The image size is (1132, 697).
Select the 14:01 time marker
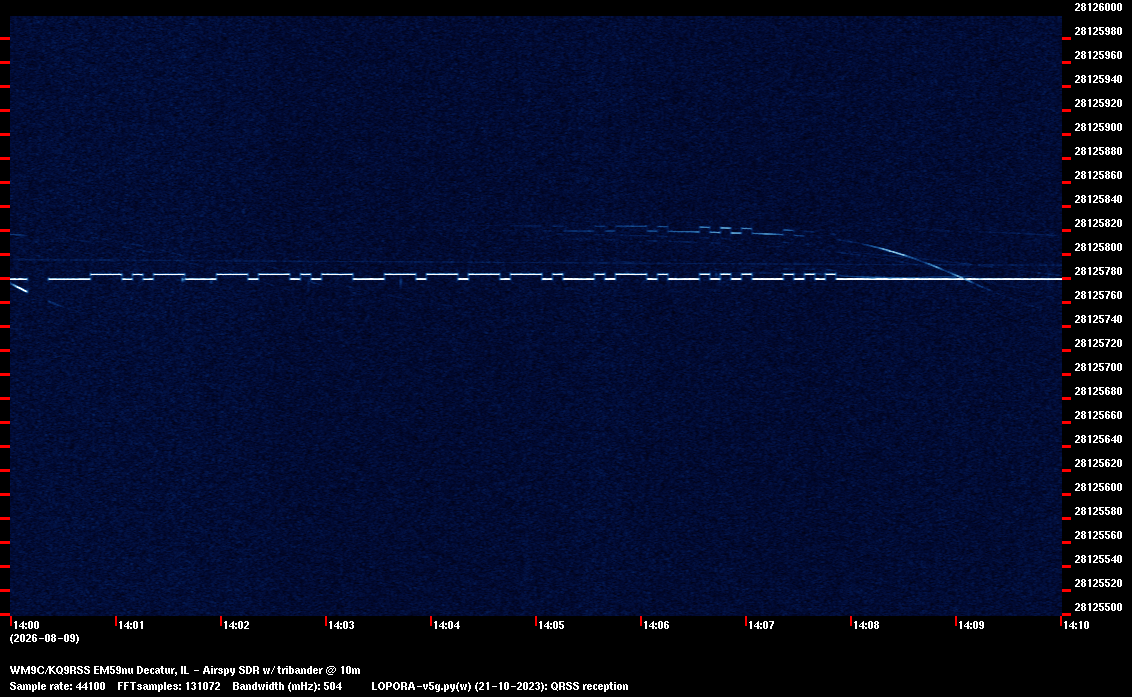(x=131, y=625)
